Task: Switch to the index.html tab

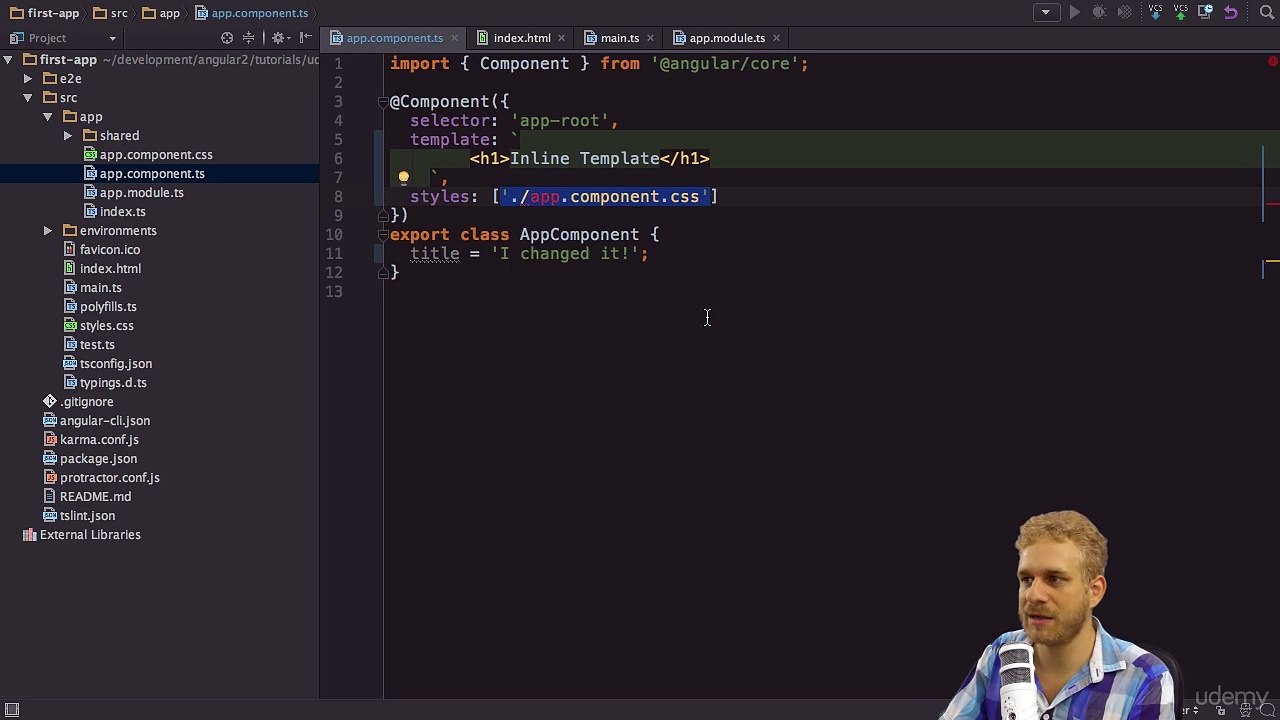Action: click(521, 38)
